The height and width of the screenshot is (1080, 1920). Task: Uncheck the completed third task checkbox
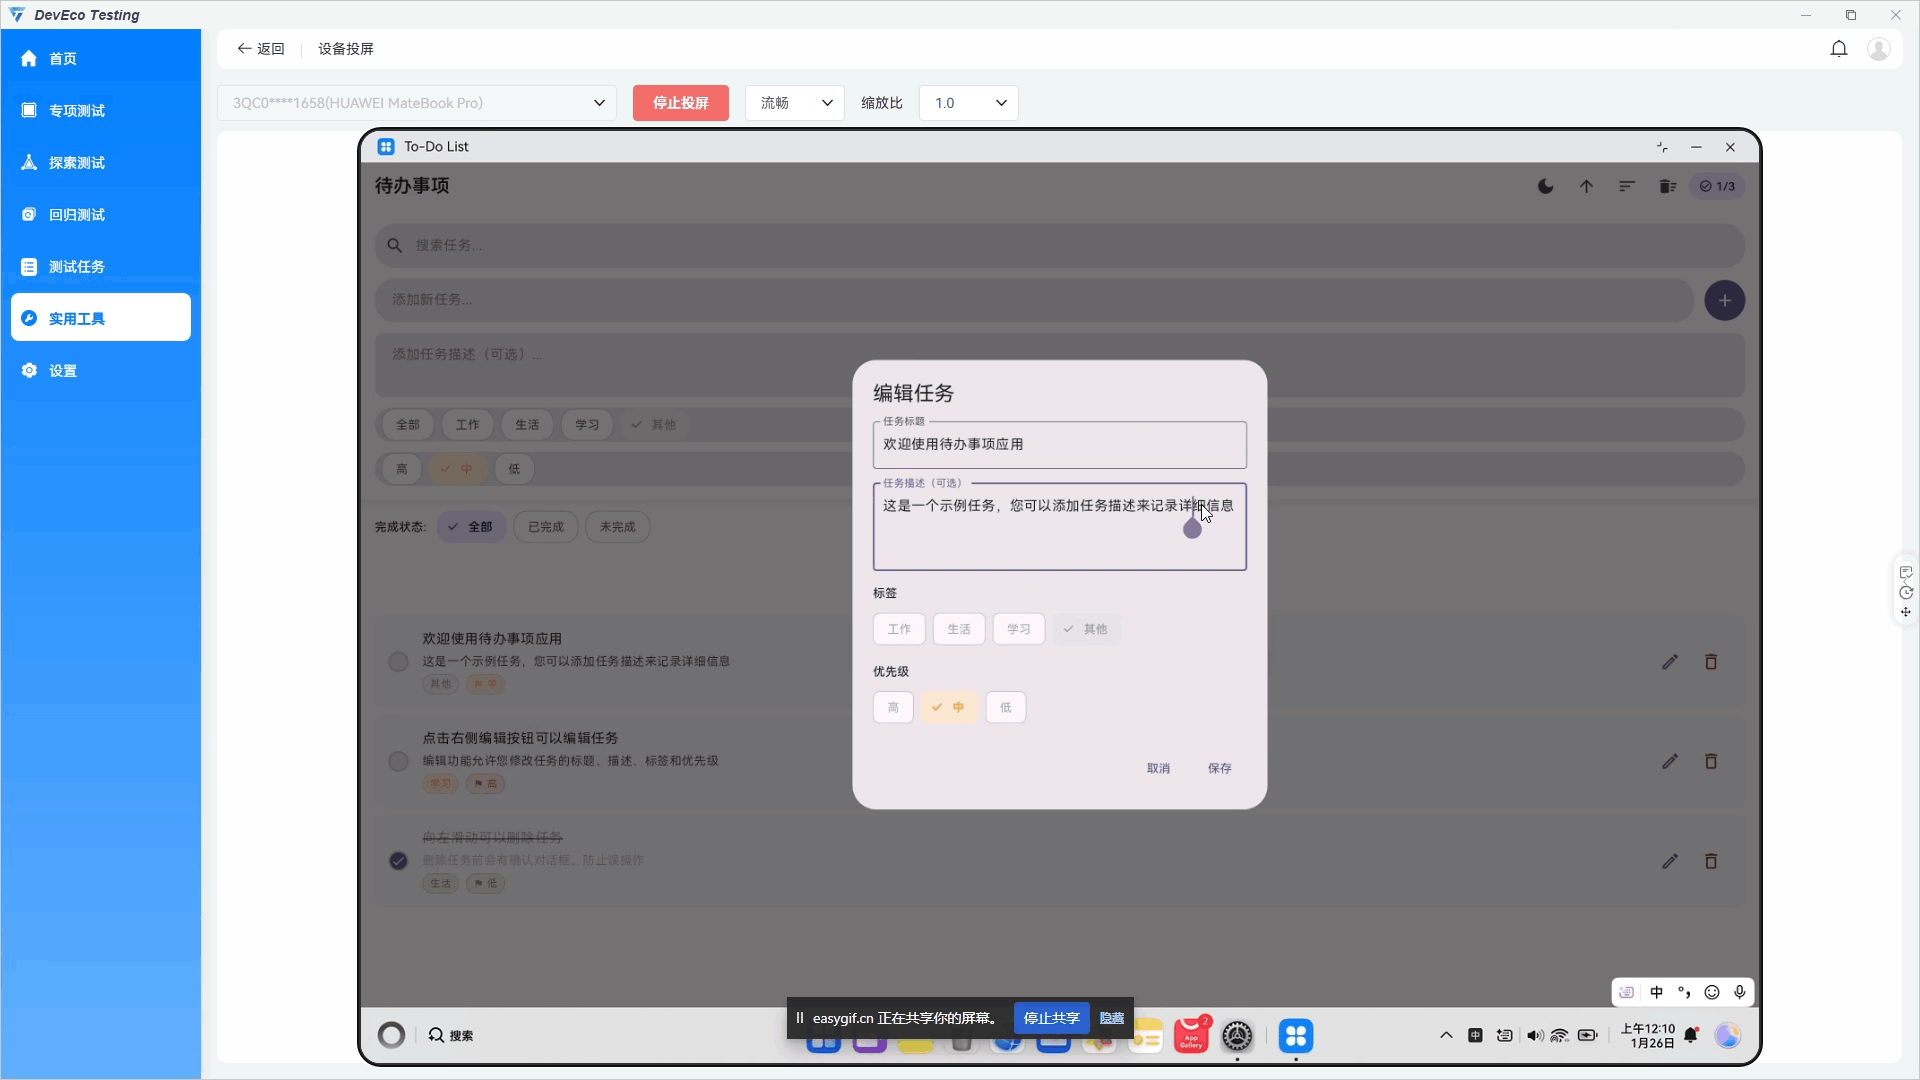(x=398, y=861)
